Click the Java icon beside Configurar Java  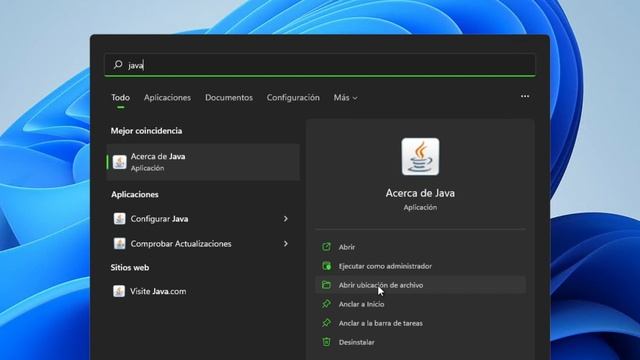120,219
